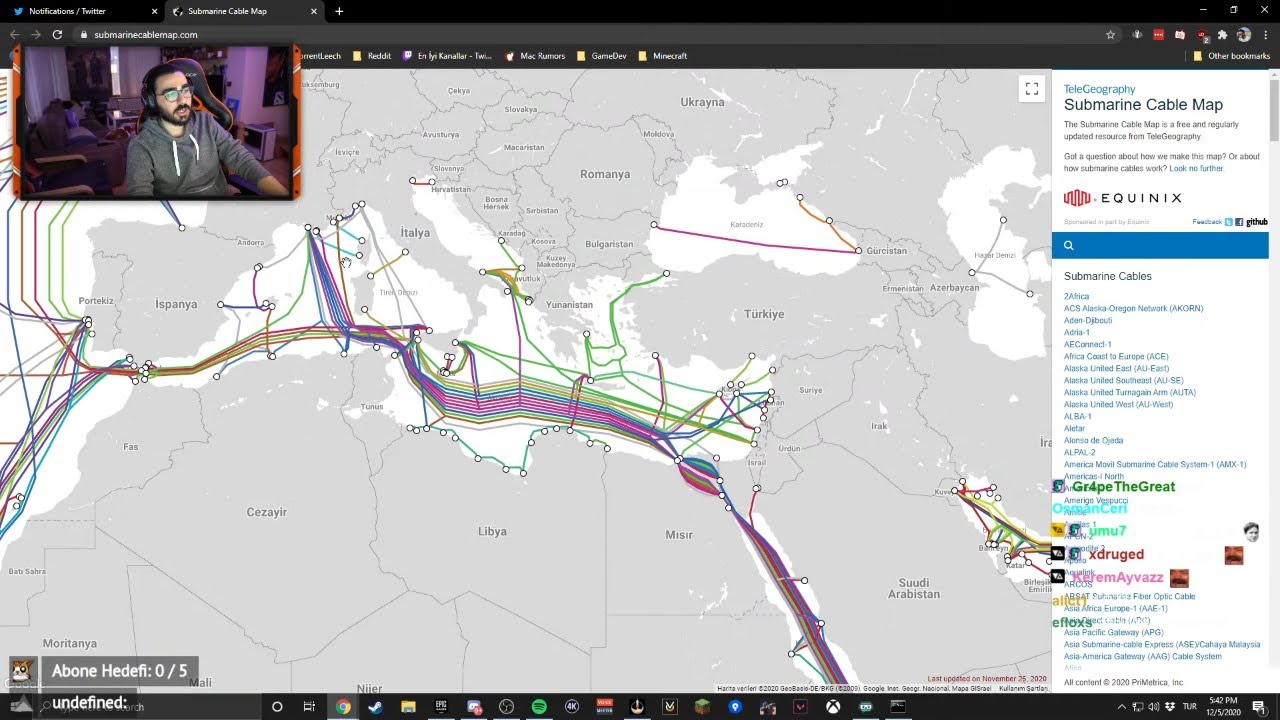Show hidden system tray icons

1121,707
